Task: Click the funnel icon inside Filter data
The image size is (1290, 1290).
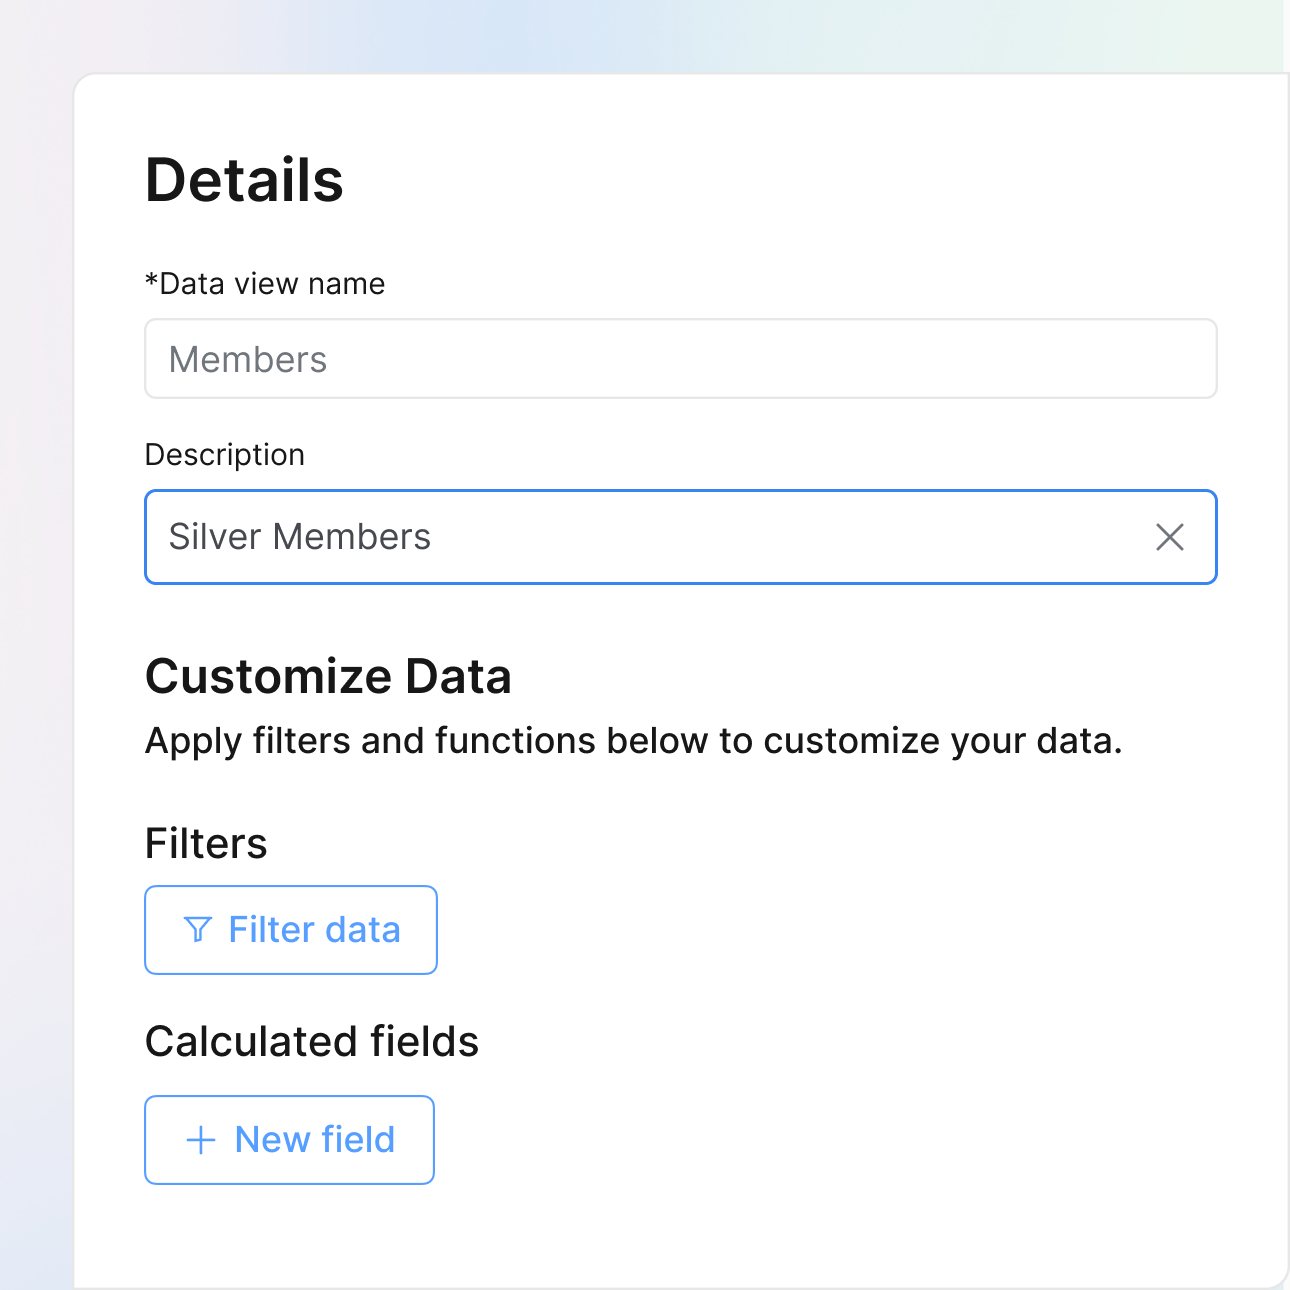Action: point(199,929)
